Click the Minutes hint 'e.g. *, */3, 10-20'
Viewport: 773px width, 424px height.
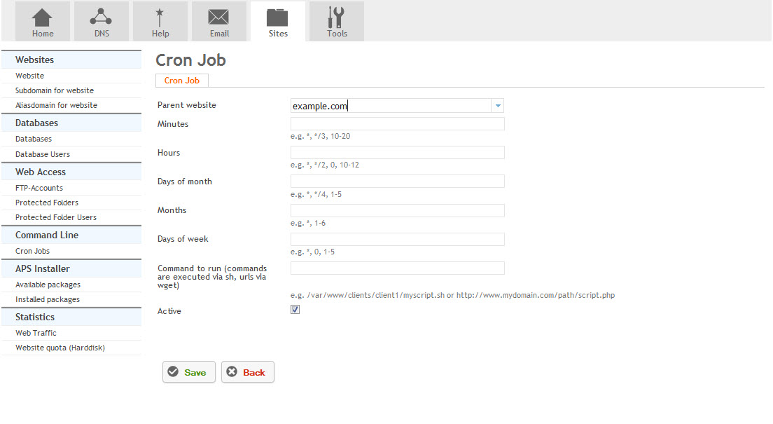[320, 136]
